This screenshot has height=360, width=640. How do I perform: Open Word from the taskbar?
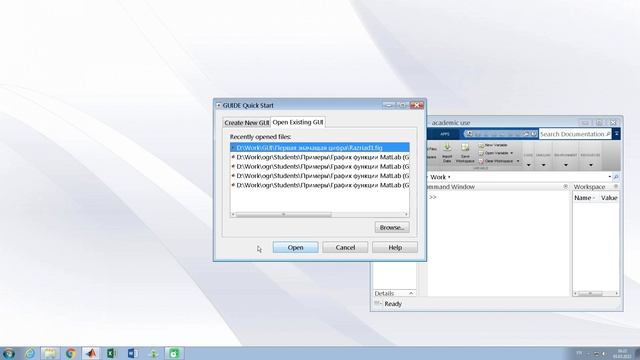[x=132, y=353]
